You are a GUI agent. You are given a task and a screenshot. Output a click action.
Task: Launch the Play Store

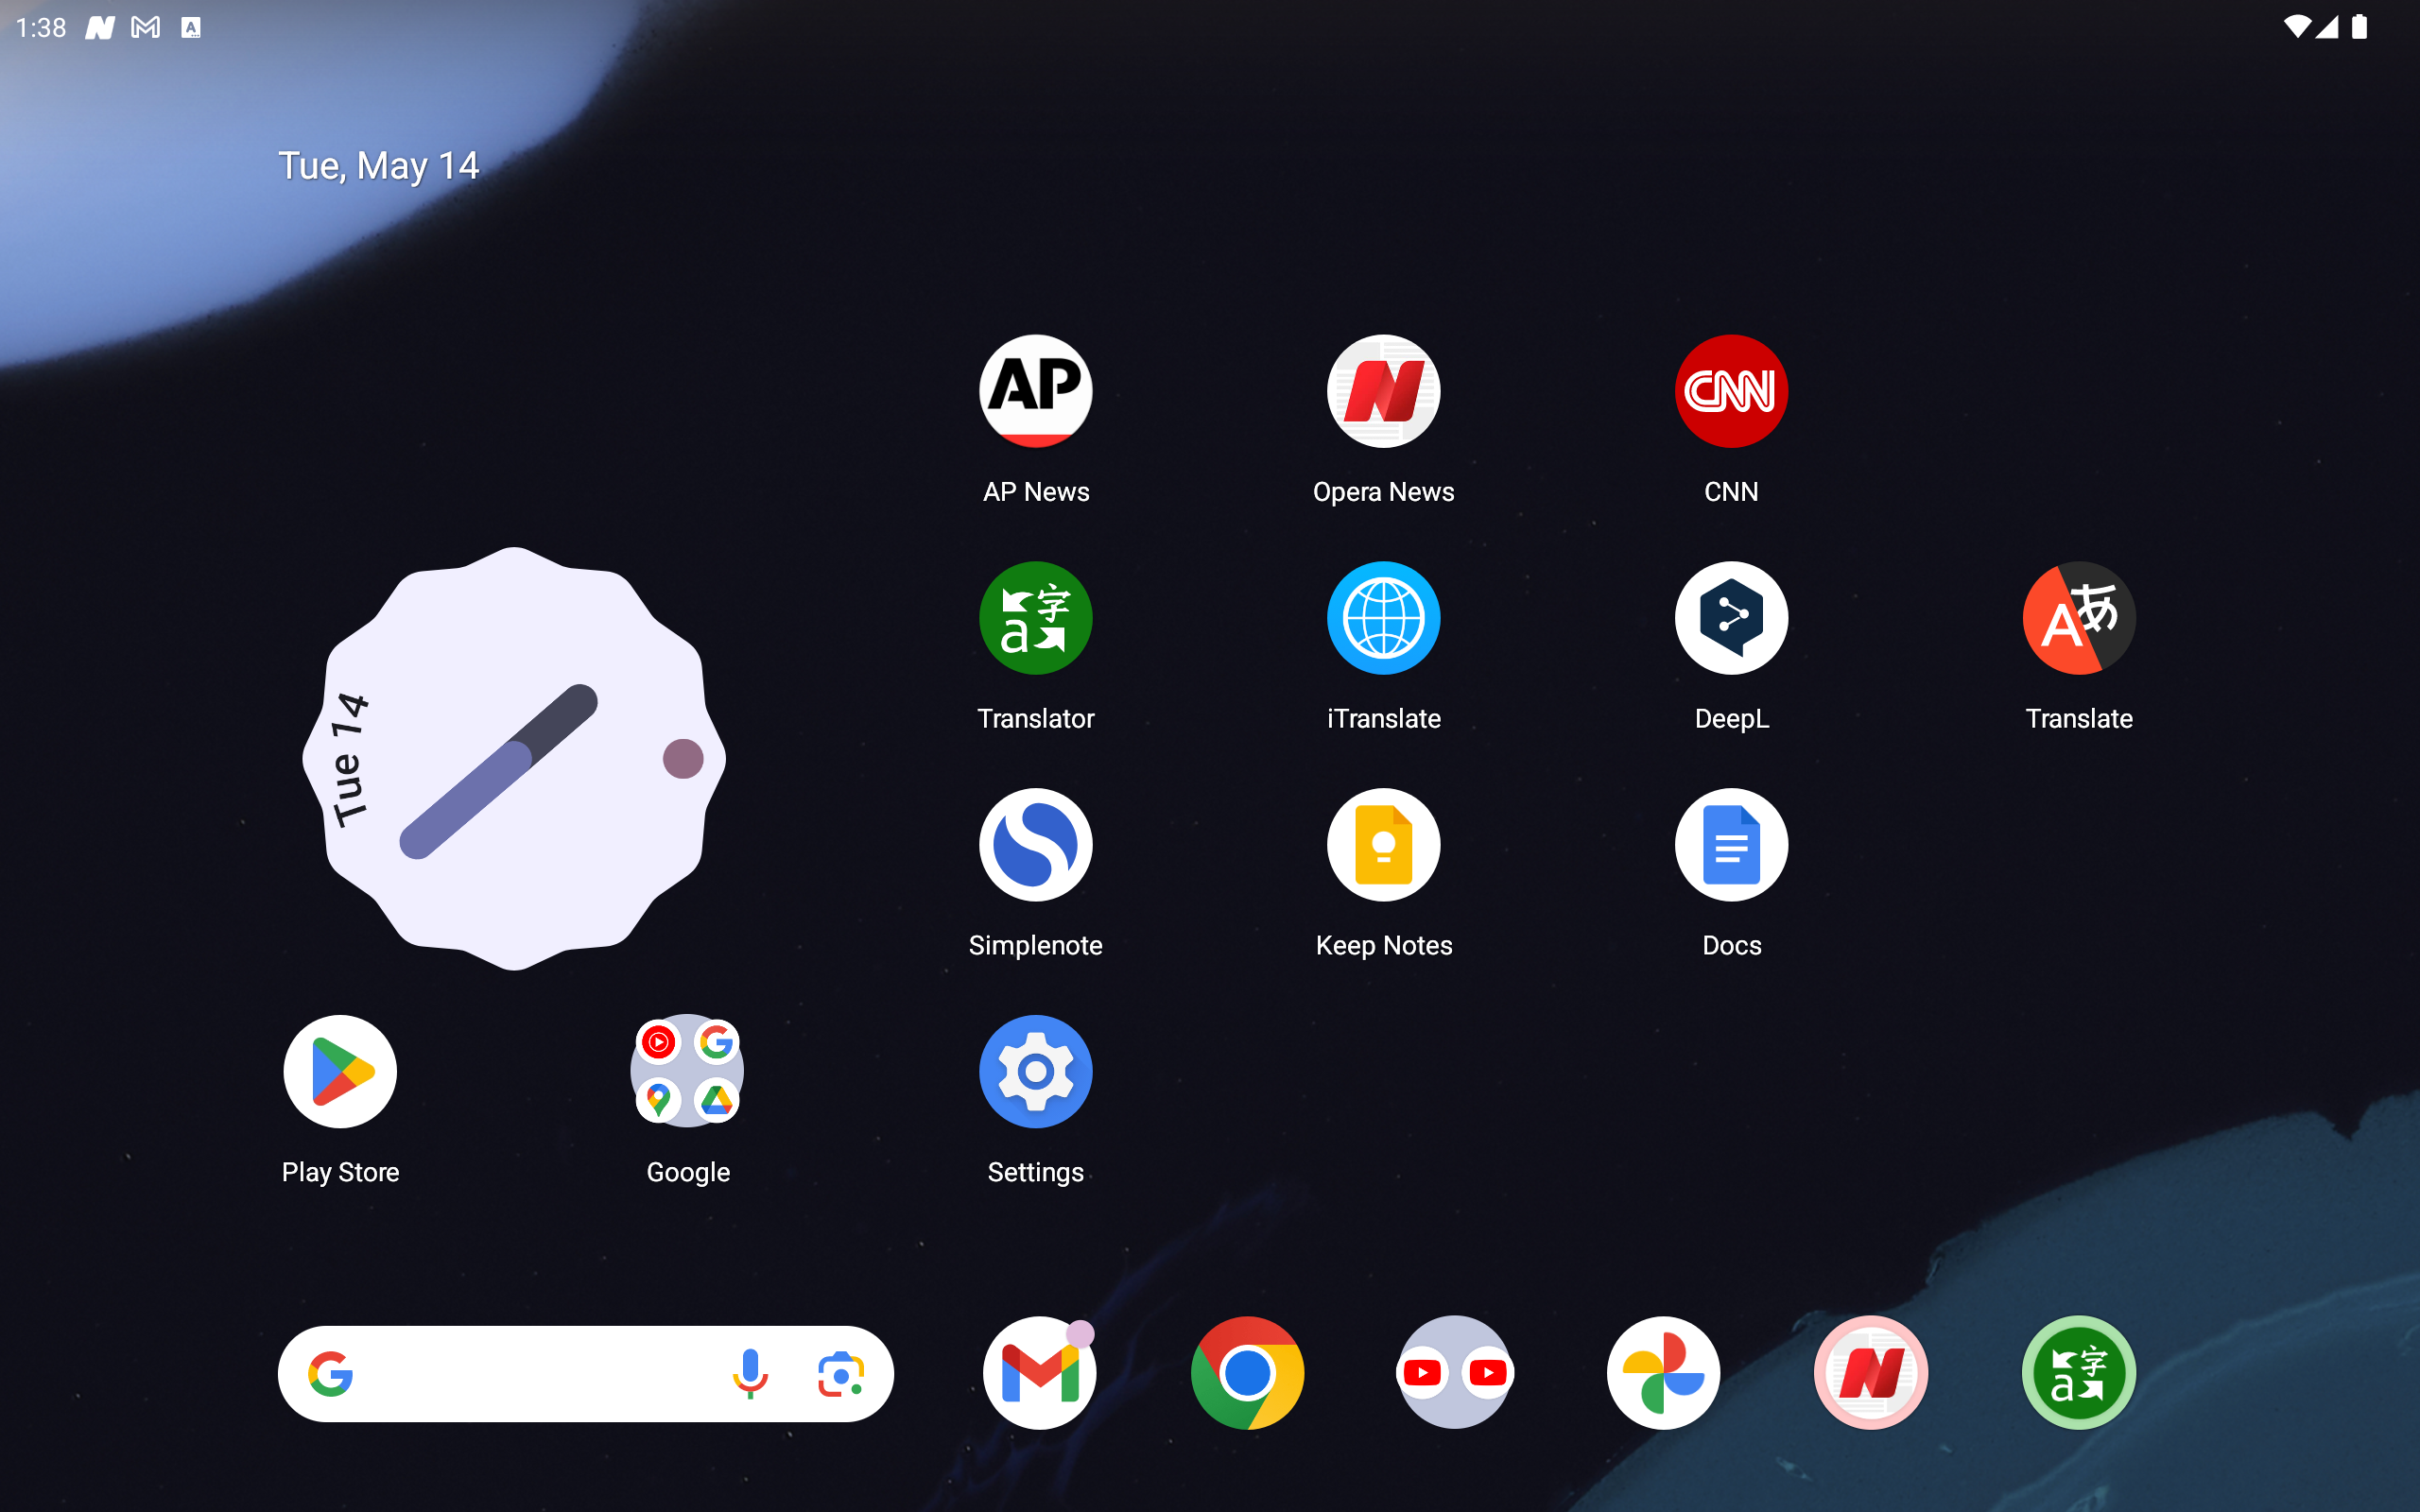(x=340, y=1072)
